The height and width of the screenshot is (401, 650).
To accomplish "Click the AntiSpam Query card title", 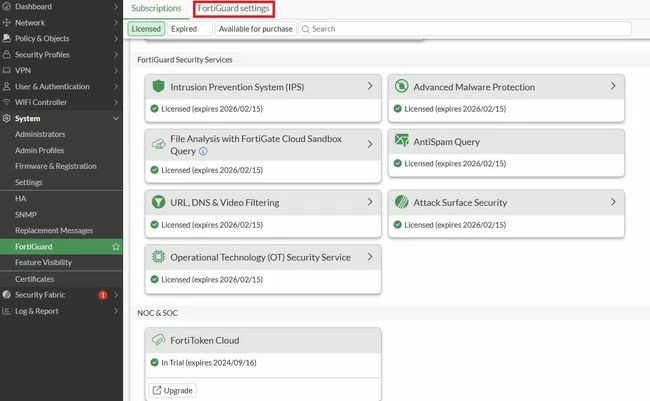I will (x=446, y=141).
